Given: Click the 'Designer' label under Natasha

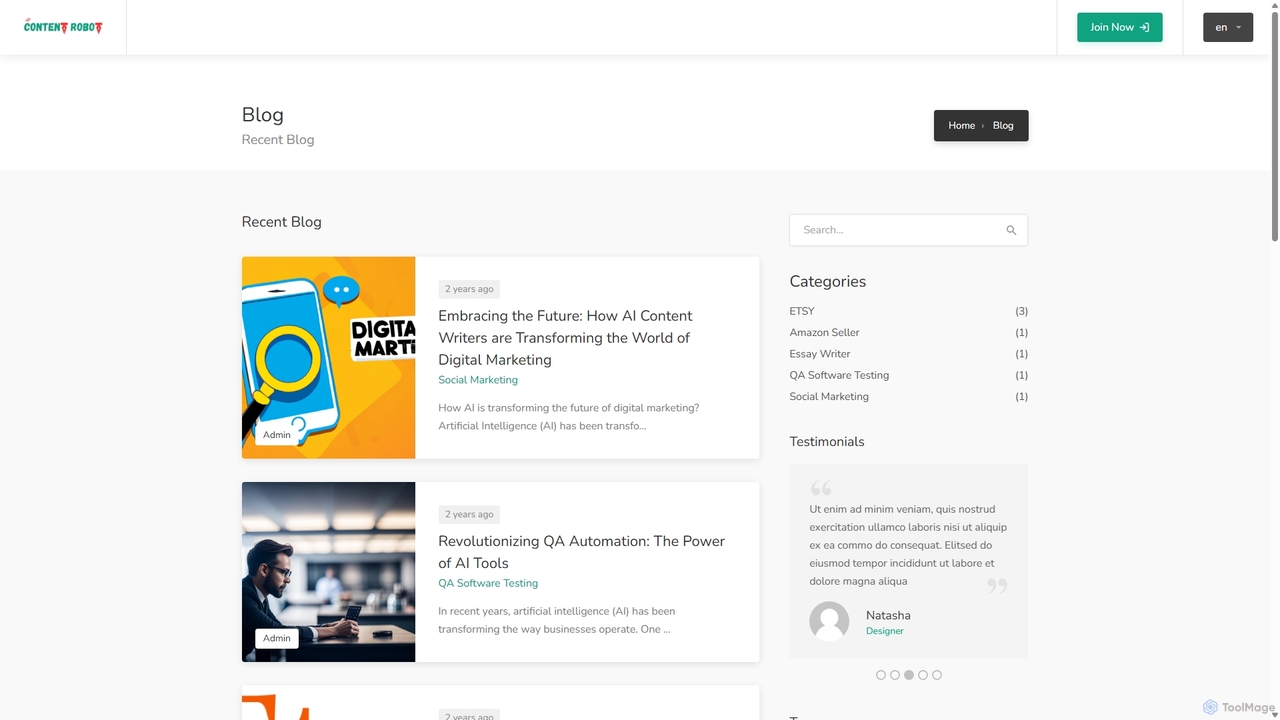Looking at the screenshot, I should [x=885, y=631].
